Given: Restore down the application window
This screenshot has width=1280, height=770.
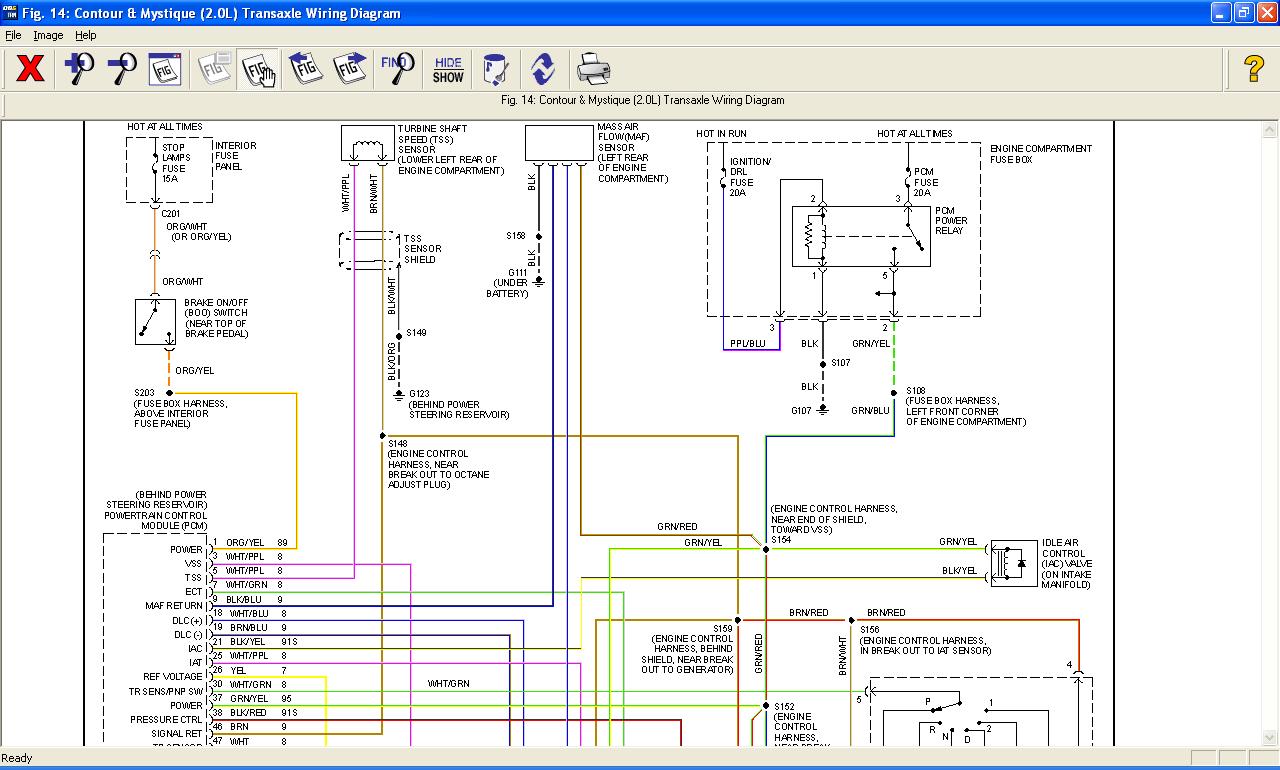Looking at the screenshot, I should coord(1243,13).
